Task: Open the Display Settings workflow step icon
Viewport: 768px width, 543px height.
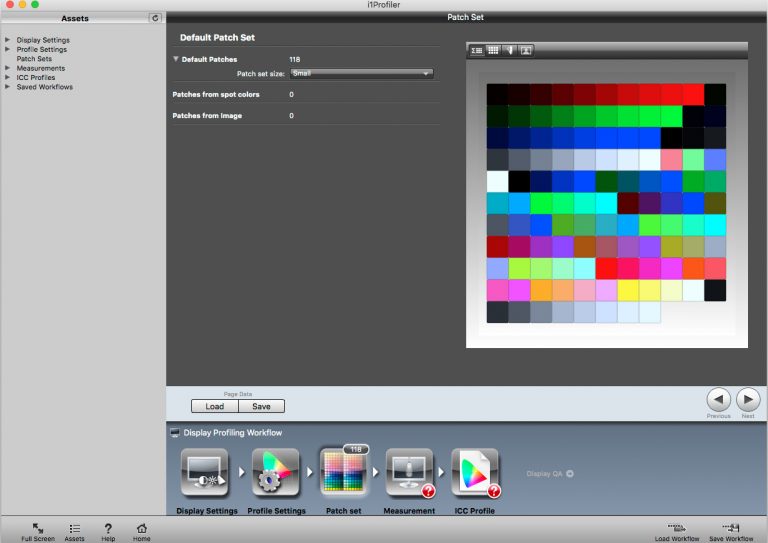Action: [205, 473]
